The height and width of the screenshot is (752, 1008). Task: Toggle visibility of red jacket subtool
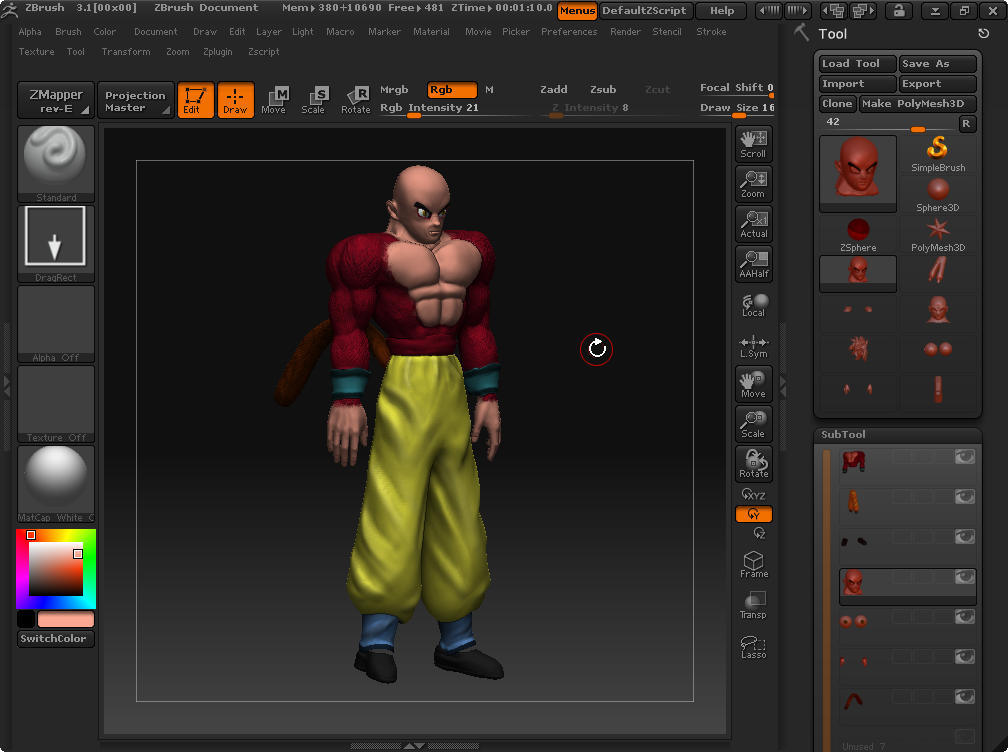(964, 456)
